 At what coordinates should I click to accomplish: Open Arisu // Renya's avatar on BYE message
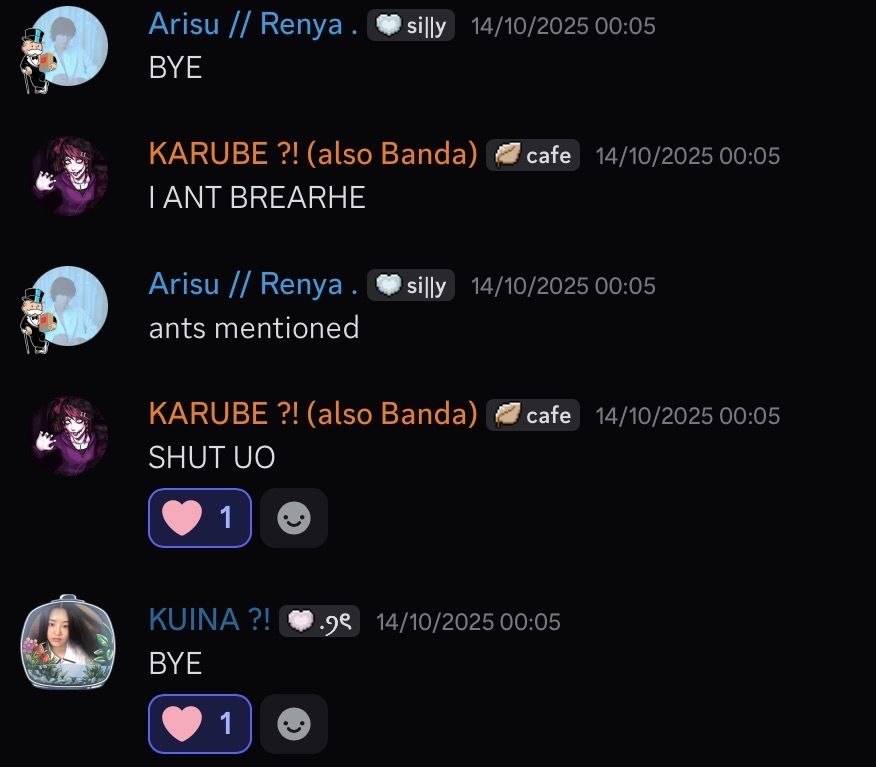(67, 47)
